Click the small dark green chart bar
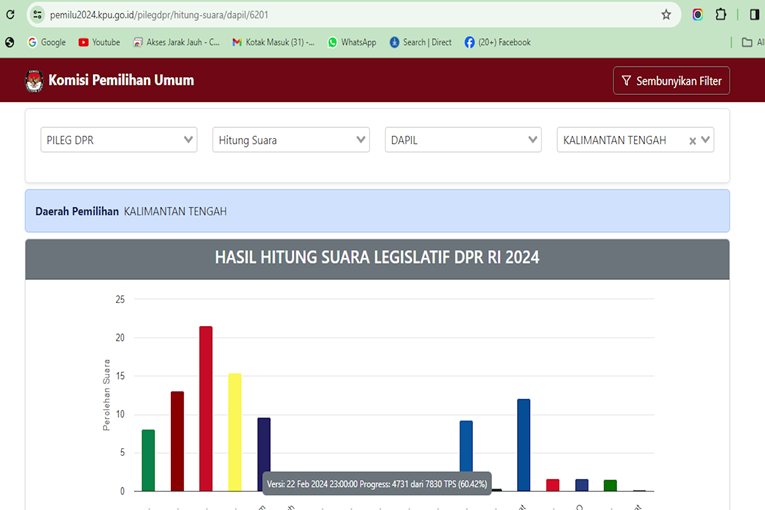The width and height of the screenshot is (765, 510). click(610, 485)
